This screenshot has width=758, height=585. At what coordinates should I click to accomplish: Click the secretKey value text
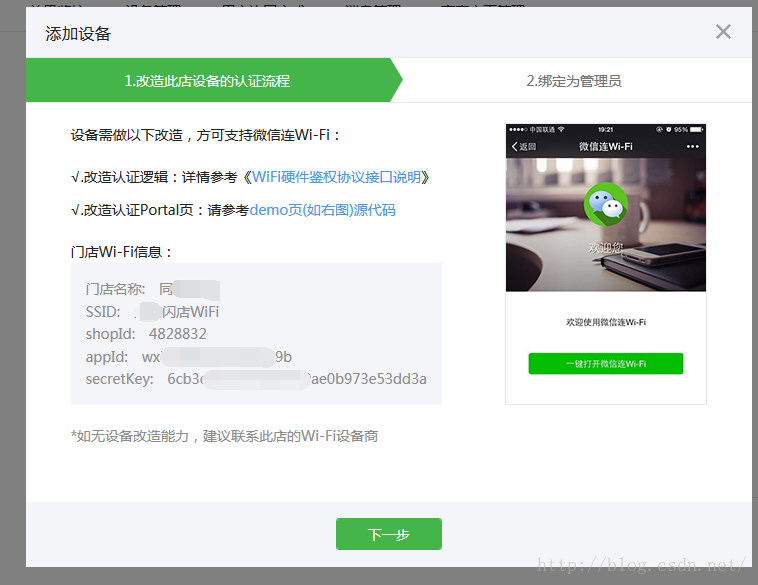(x=297, y=379)
